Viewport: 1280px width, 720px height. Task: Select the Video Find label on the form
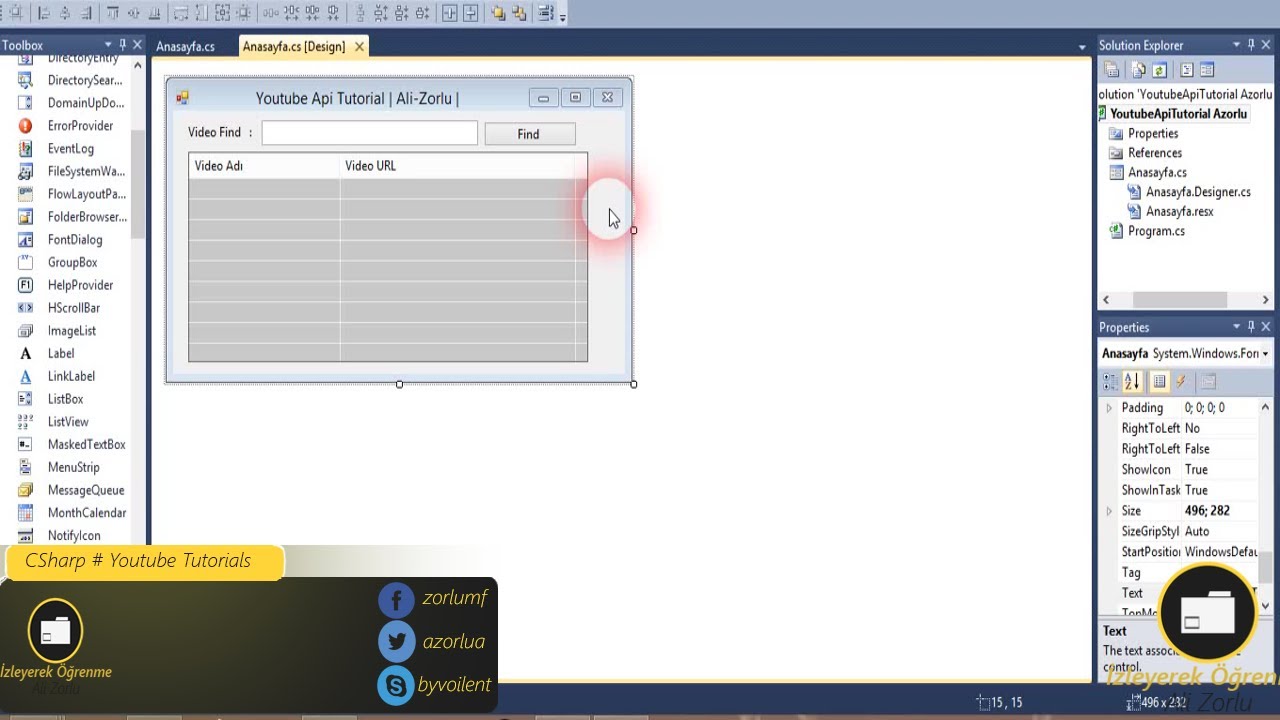point(220,132)
